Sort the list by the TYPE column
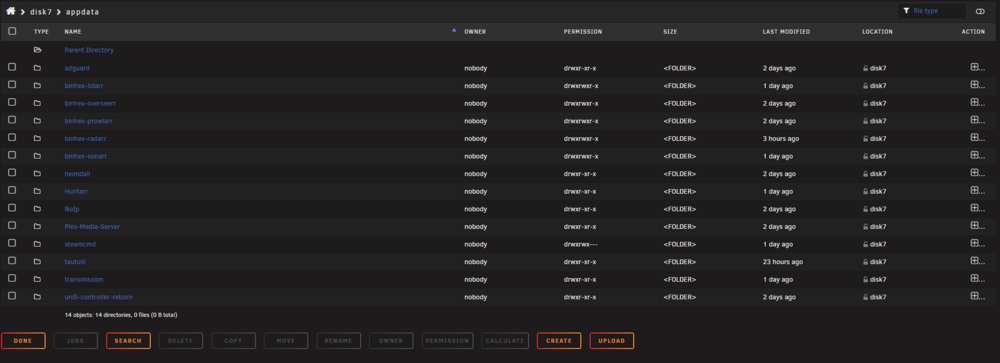Image resolution: width=1000 pixels, height=363 pixels. click(41, 31)
